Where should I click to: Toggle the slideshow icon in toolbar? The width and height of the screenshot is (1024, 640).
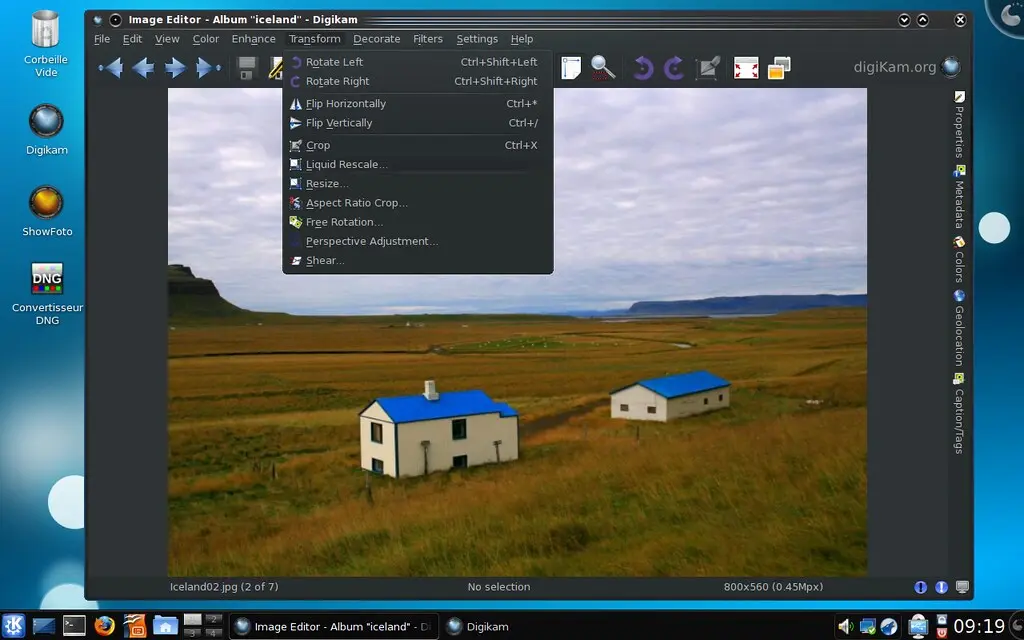tap(779, 68)
